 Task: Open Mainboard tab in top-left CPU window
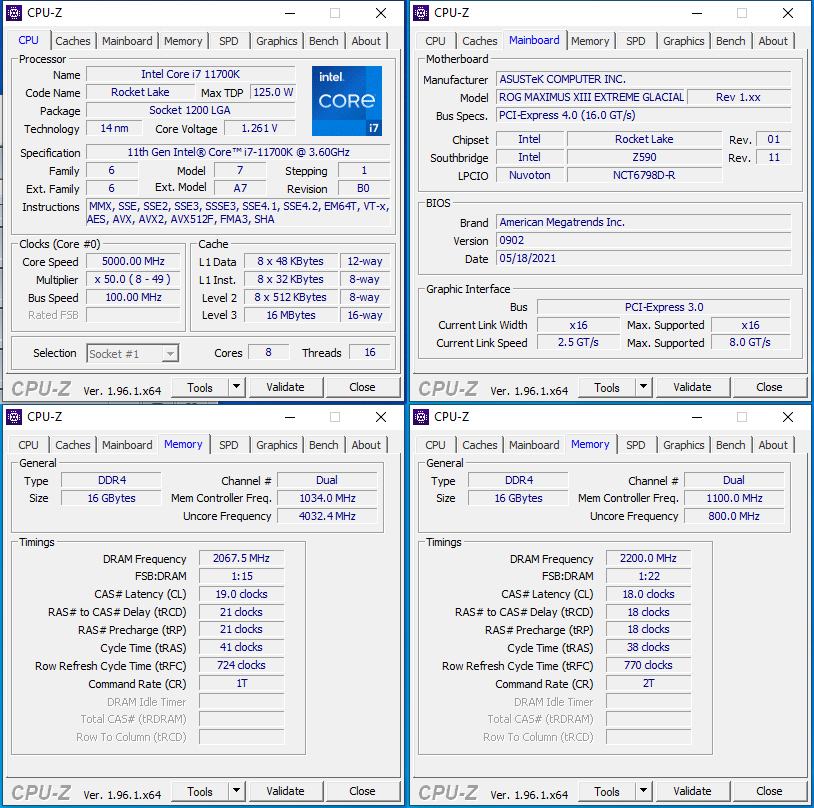point(127,41)
